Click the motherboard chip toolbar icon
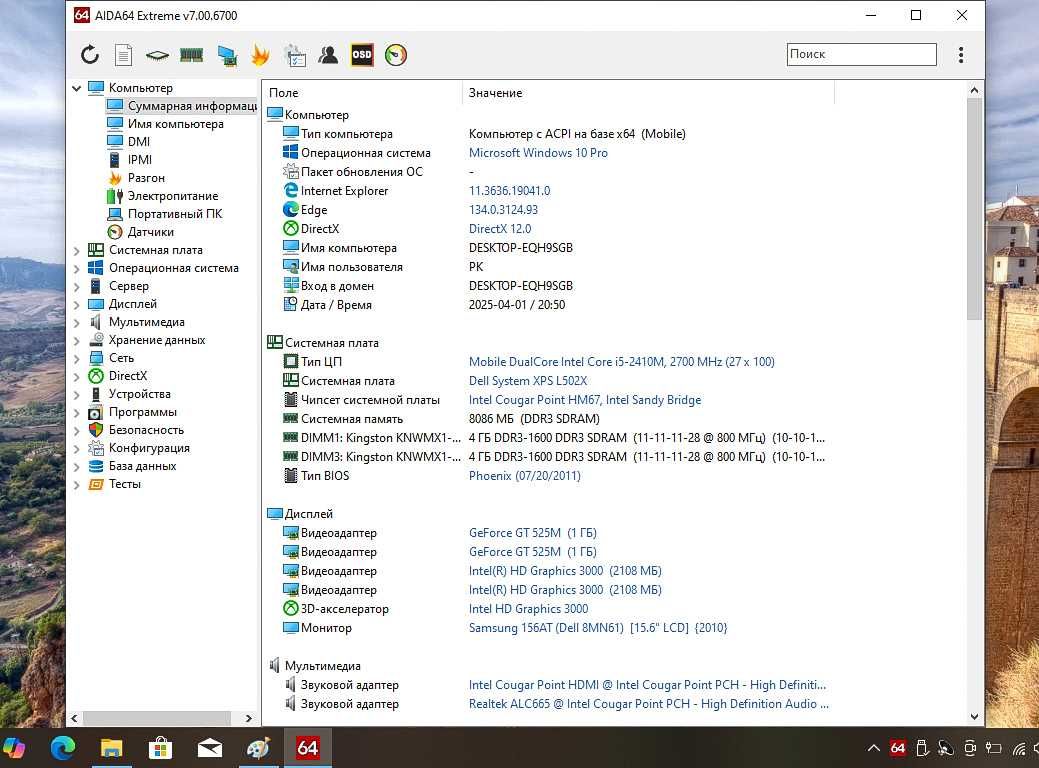 pyautogui.click(x=157, y=56)
